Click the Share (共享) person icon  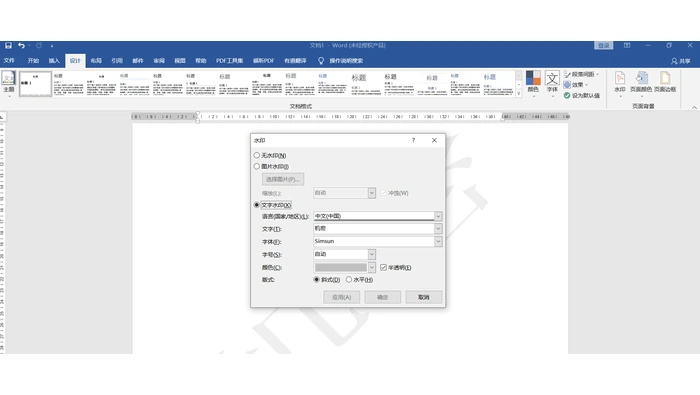point(674,61)
